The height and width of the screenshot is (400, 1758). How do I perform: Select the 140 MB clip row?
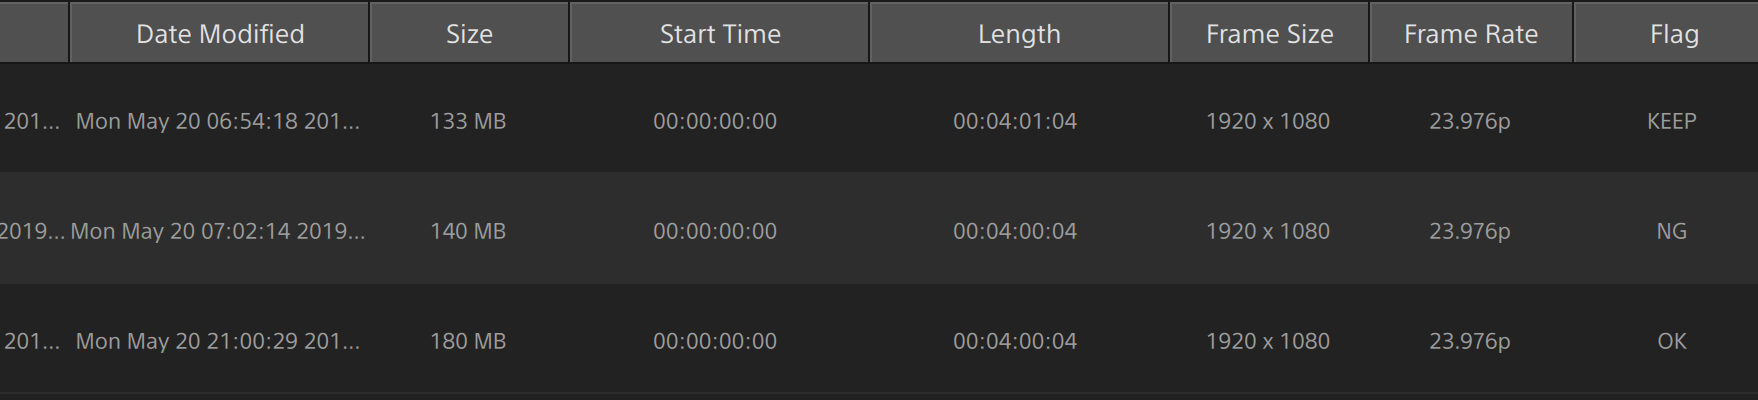point(468,231)
